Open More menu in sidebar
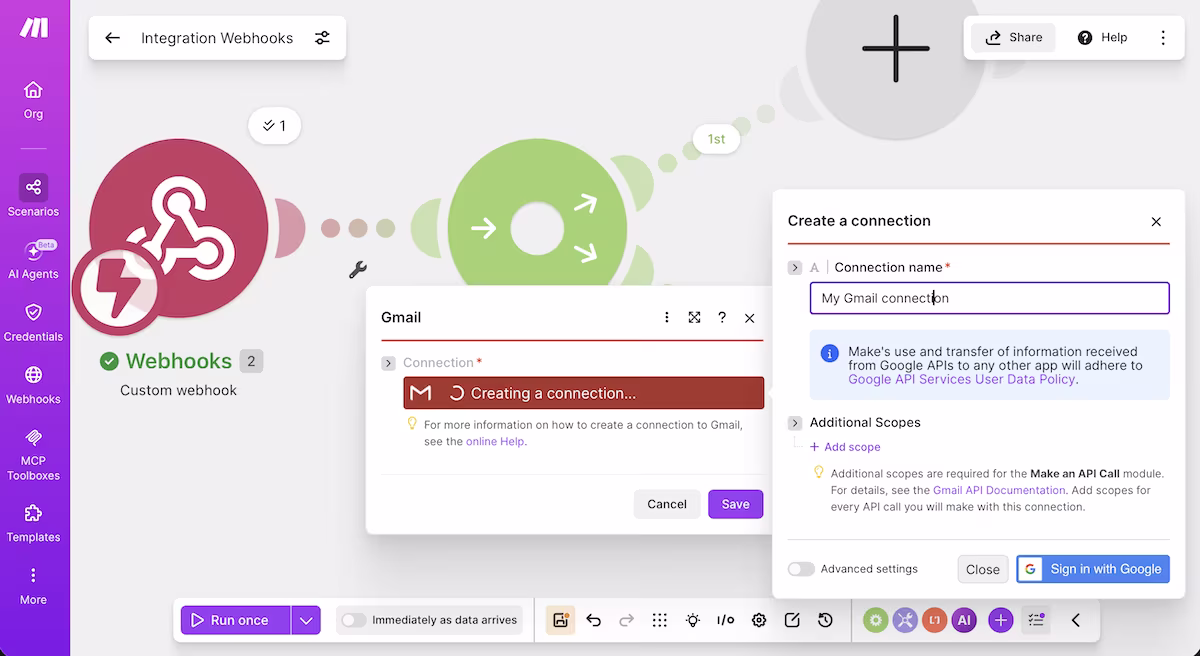 tap(33, 586)
